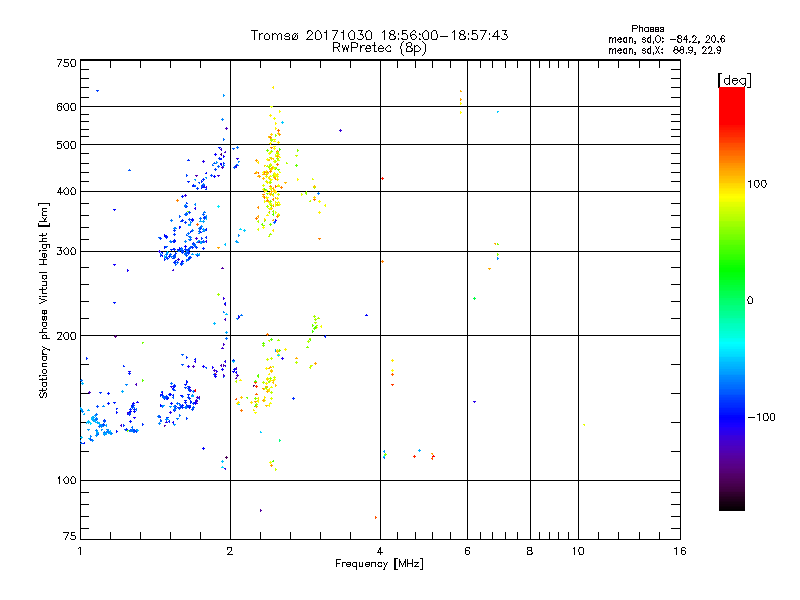
Task: Click the "10" frequency axis tick label
Action: [578, 551]
